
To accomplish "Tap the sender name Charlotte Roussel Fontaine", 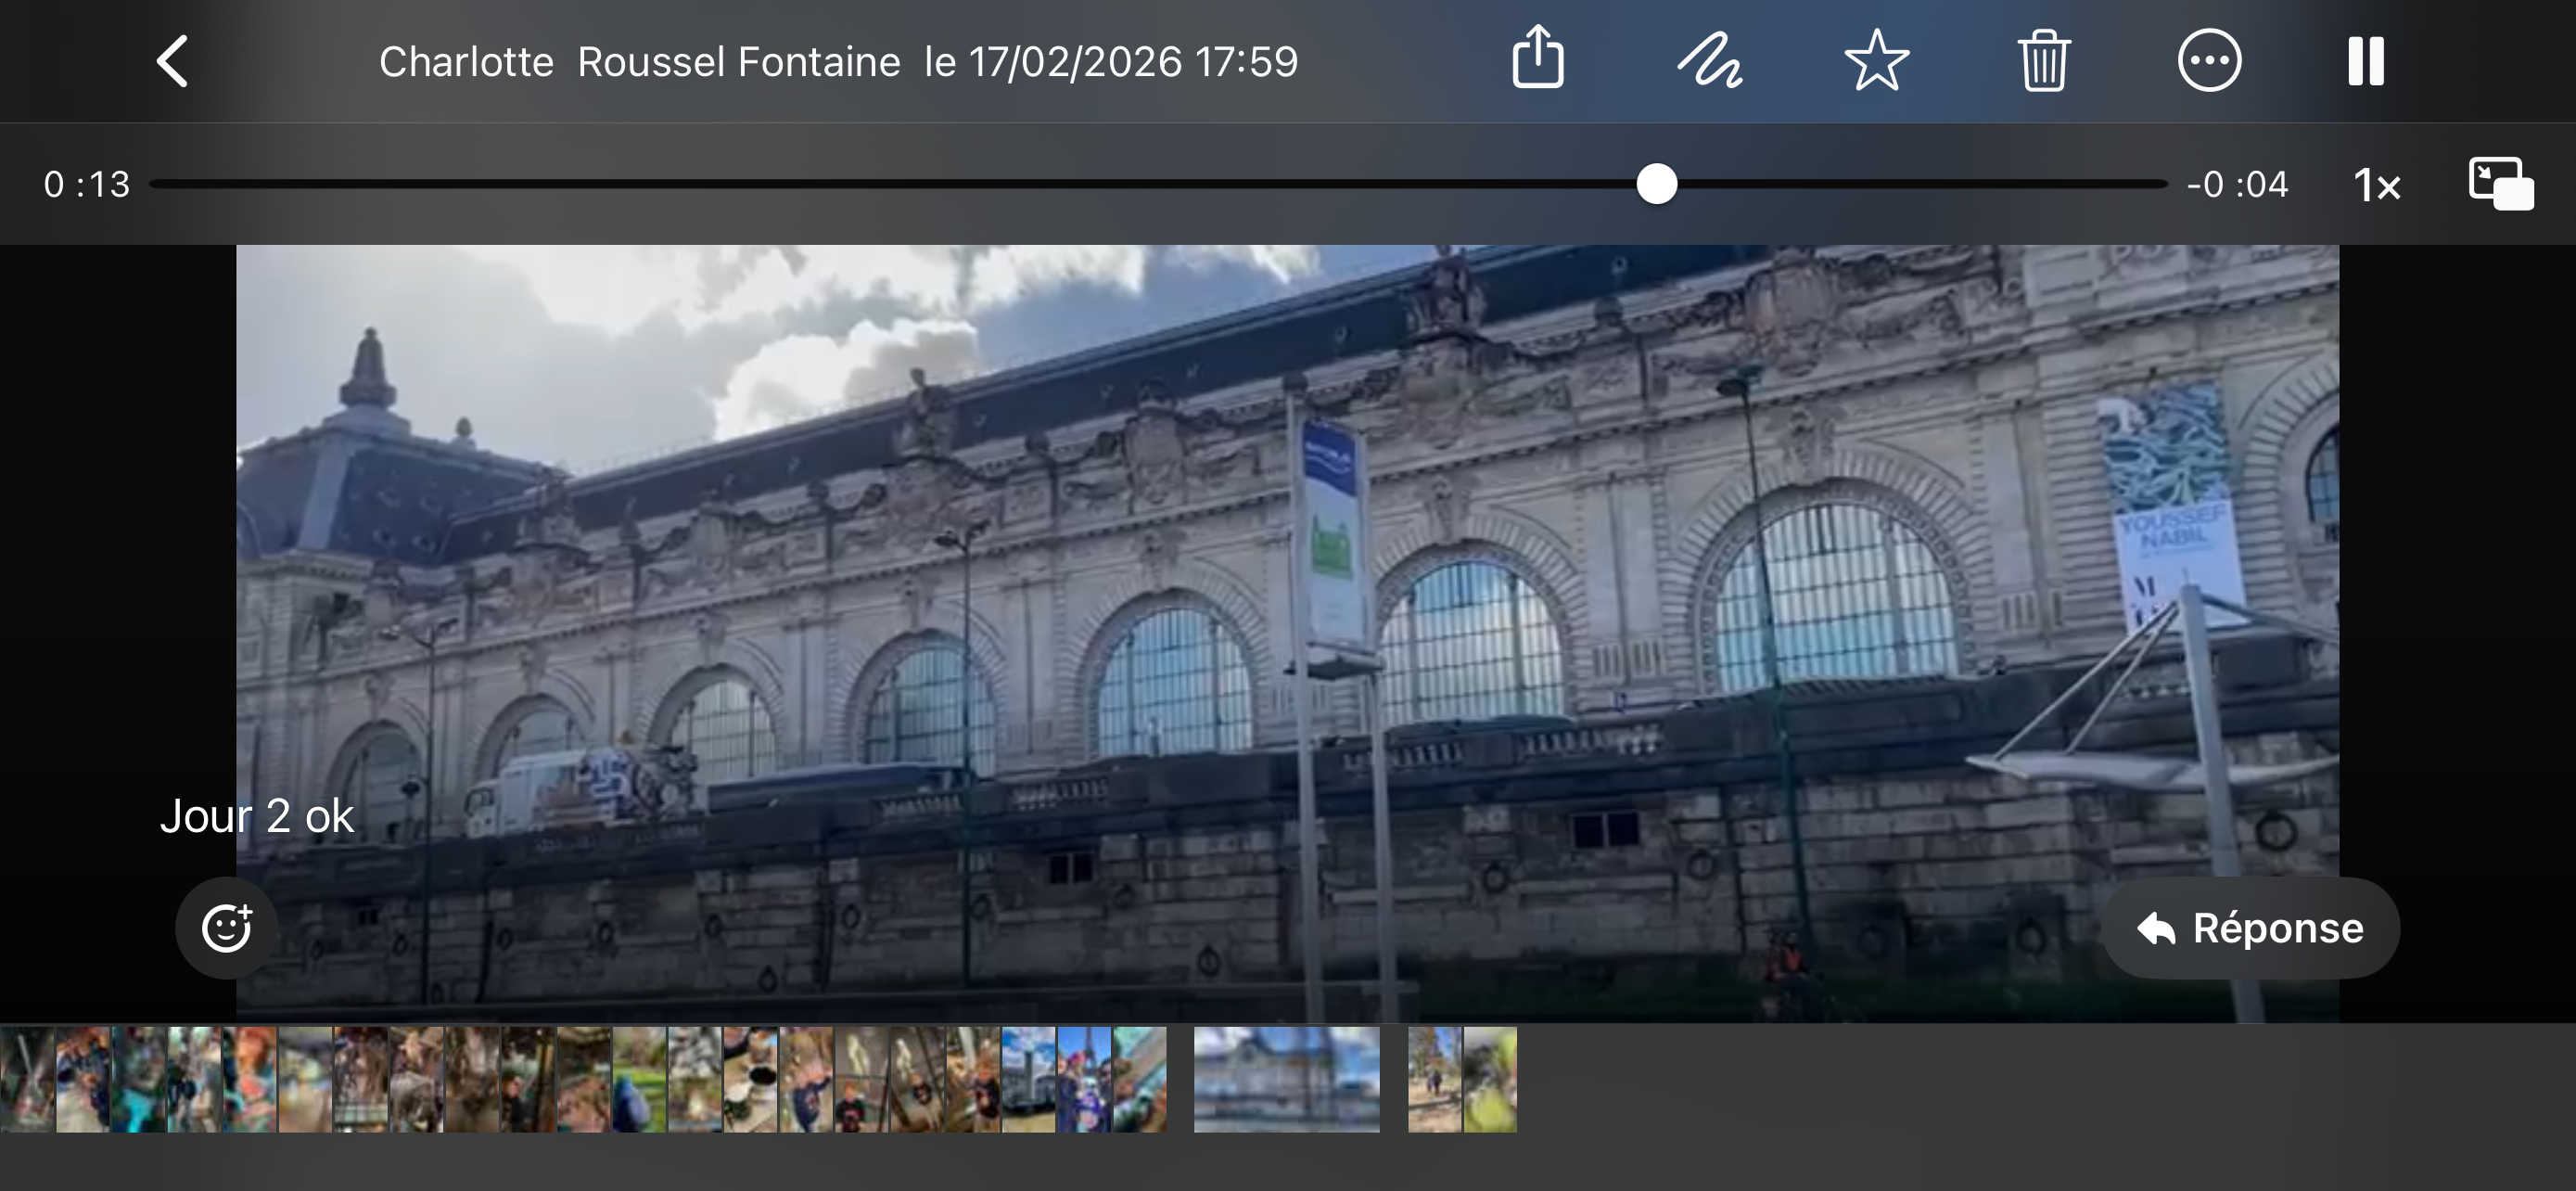I will tap(640, 62).
